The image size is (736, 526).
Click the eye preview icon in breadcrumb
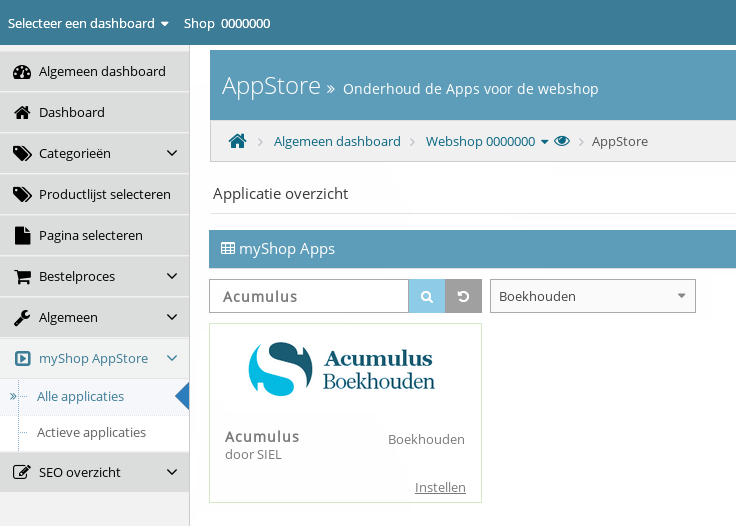pyautogui.click(x=562, y=141)
